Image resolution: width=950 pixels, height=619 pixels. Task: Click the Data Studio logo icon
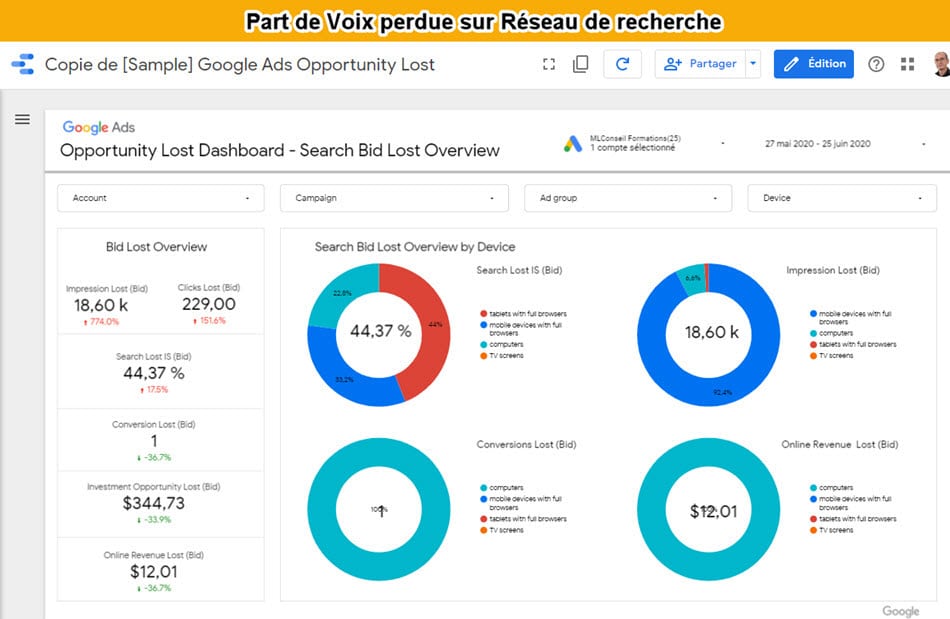[22, 64]
